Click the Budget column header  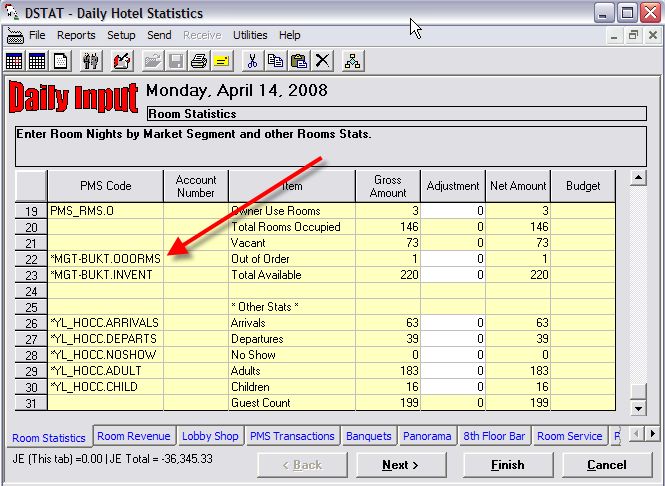pyautogui.click(x=583, y=186)
